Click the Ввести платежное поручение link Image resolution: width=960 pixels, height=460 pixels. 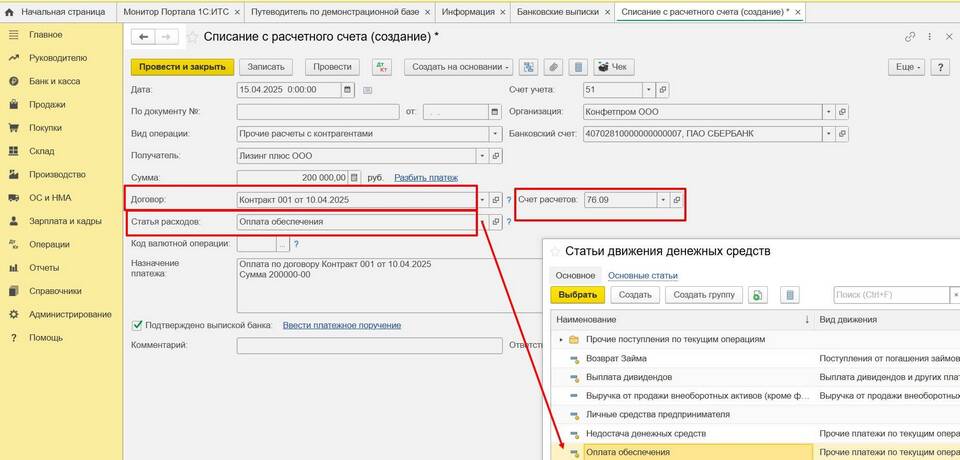[341, 325]
